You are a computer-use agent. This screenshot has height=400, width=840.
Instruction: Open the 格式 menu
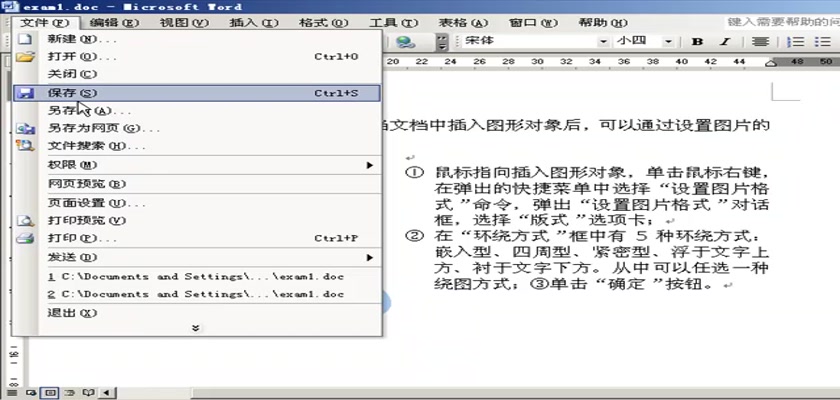(324, 22)
